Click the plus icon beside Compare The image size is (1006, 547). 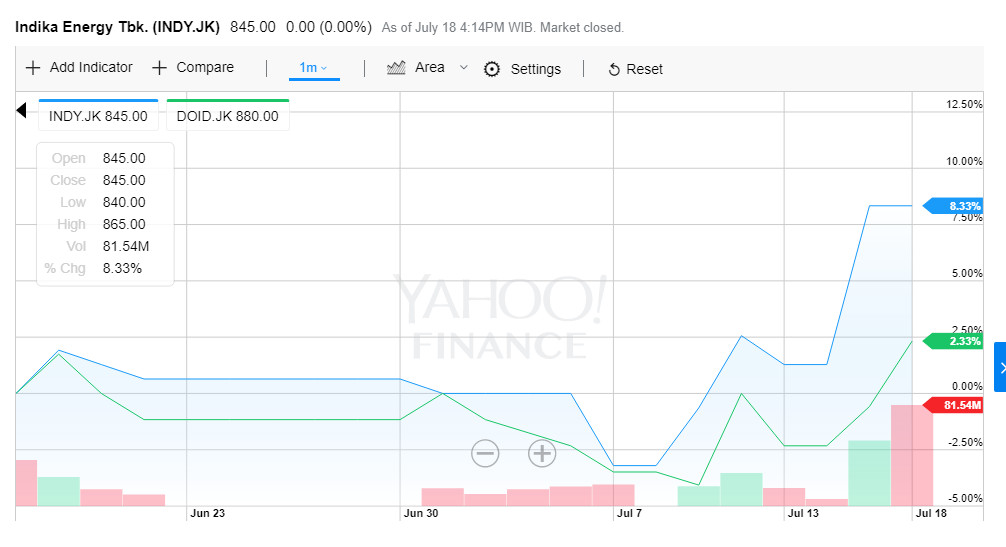click(159, 68)
